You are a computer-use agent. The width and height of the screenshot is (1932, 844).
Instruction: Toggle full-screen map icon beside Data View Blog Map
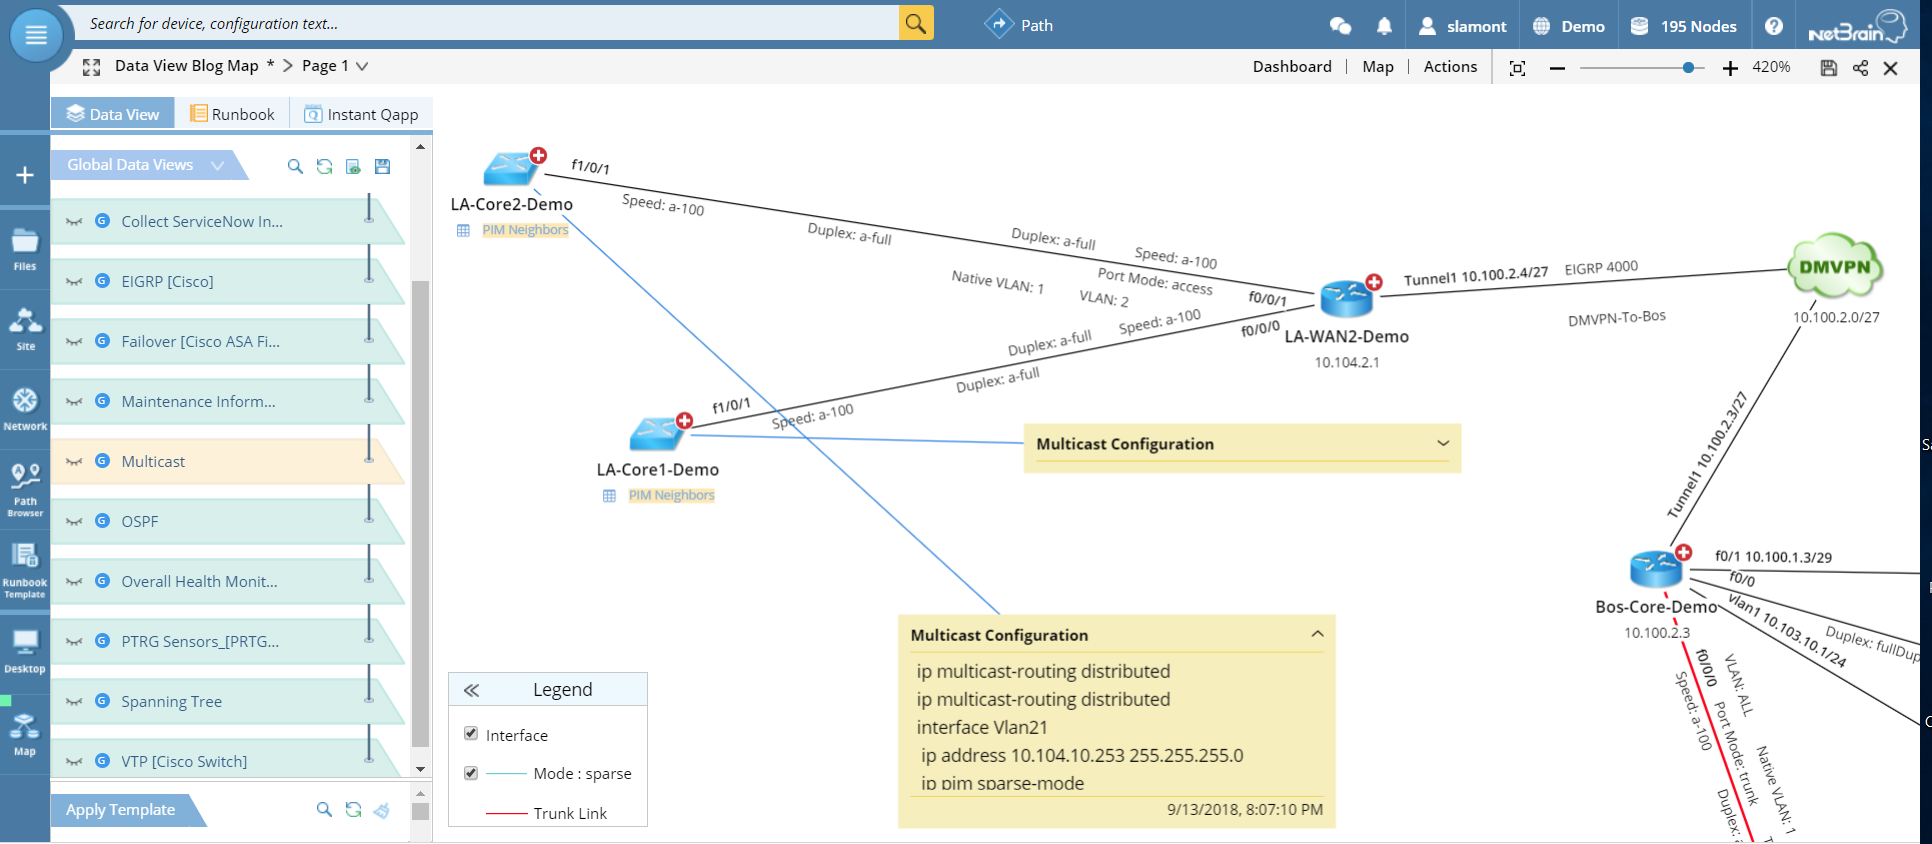(x=92, y=67)
